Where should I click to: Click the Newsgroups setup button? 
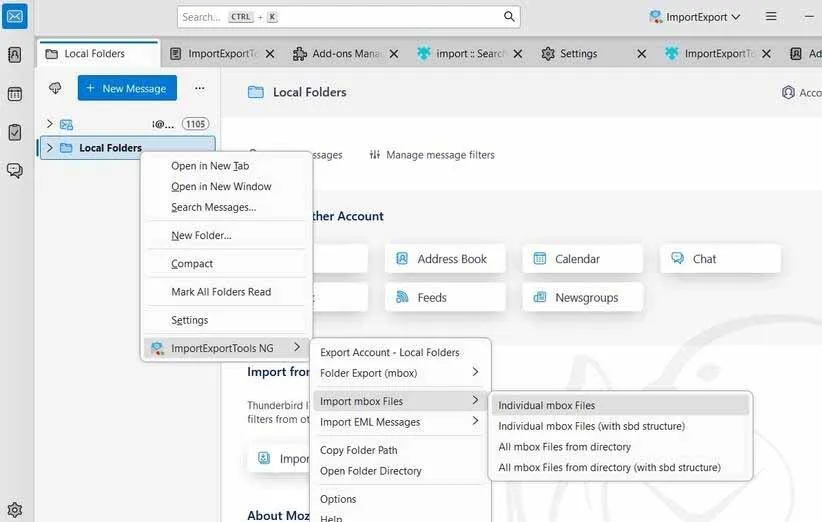[x=583, y=297]
